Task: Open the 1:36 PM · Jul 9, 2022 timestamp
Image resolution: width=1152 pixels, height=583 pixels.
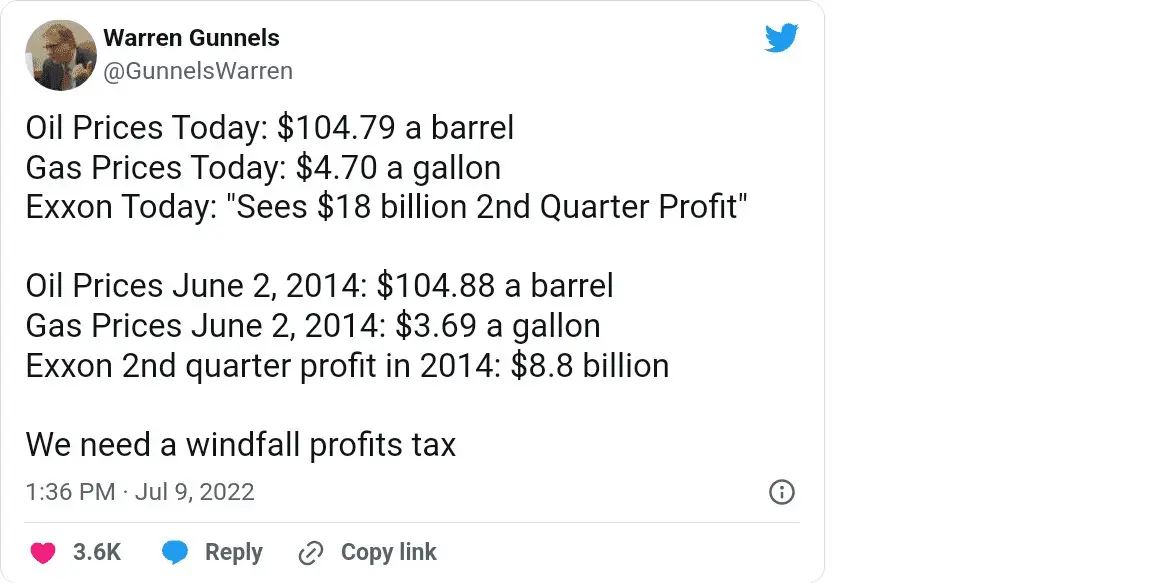Action: [x=140, y=492]
